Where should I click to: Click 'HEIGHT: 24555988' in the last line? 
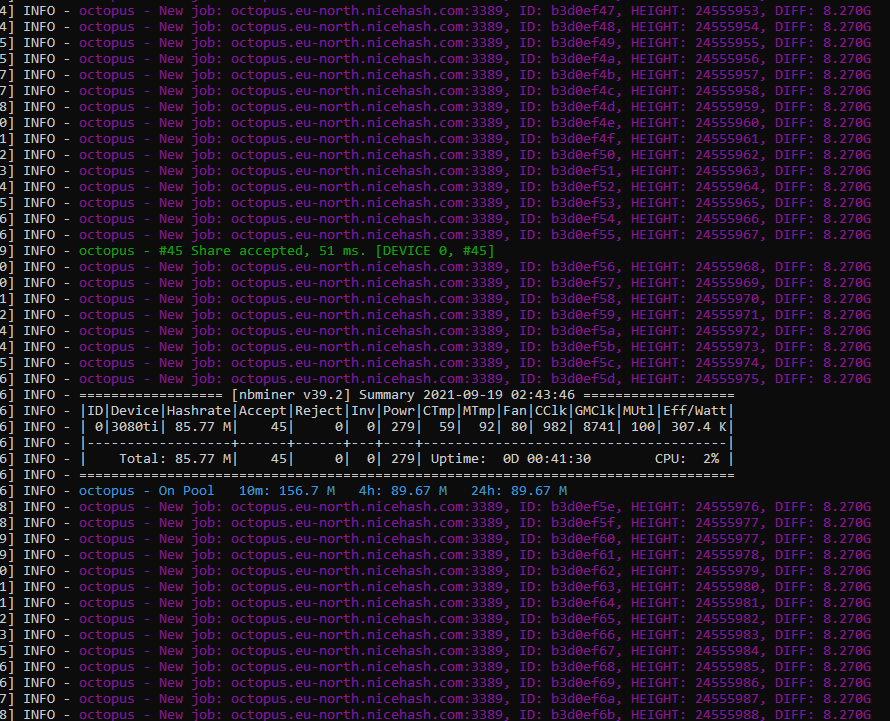(x=695, y=714)
